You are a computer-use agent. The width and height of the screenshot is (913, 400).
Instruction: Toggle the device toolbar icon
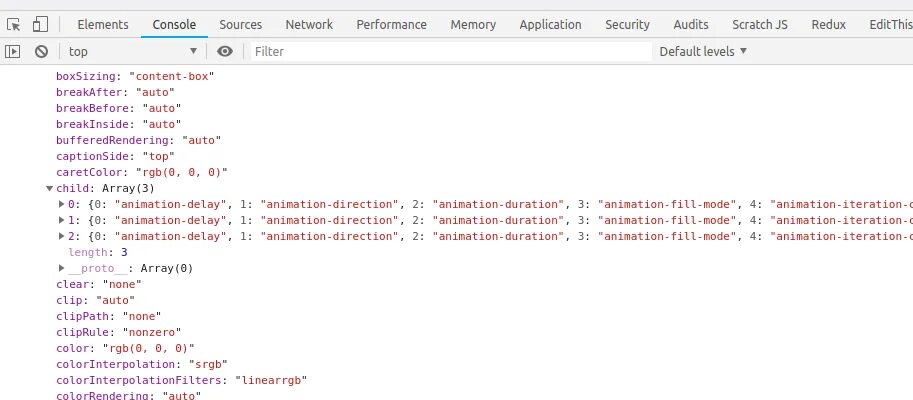40,24
